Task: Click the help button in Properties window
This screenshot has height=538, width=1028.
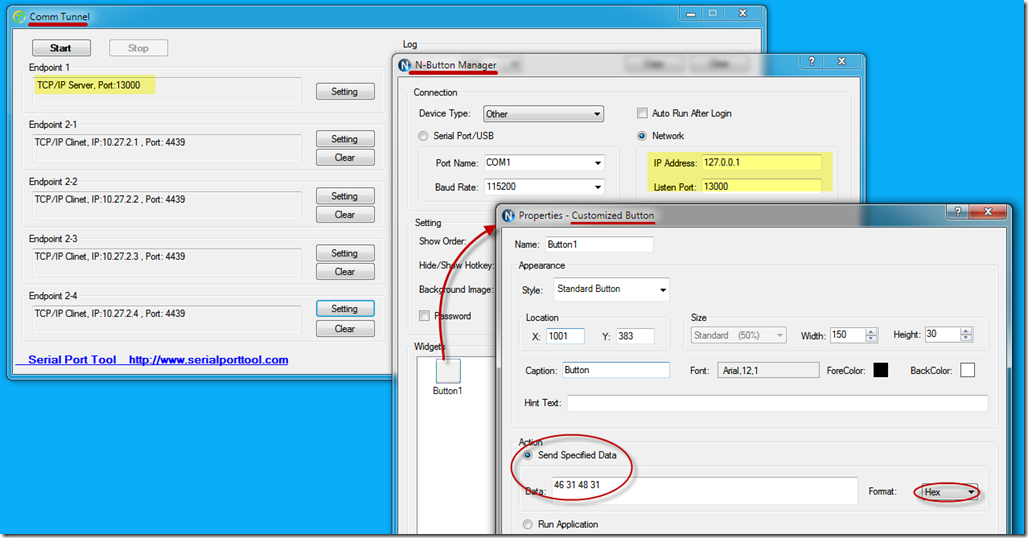Action: tap(957, 212)
